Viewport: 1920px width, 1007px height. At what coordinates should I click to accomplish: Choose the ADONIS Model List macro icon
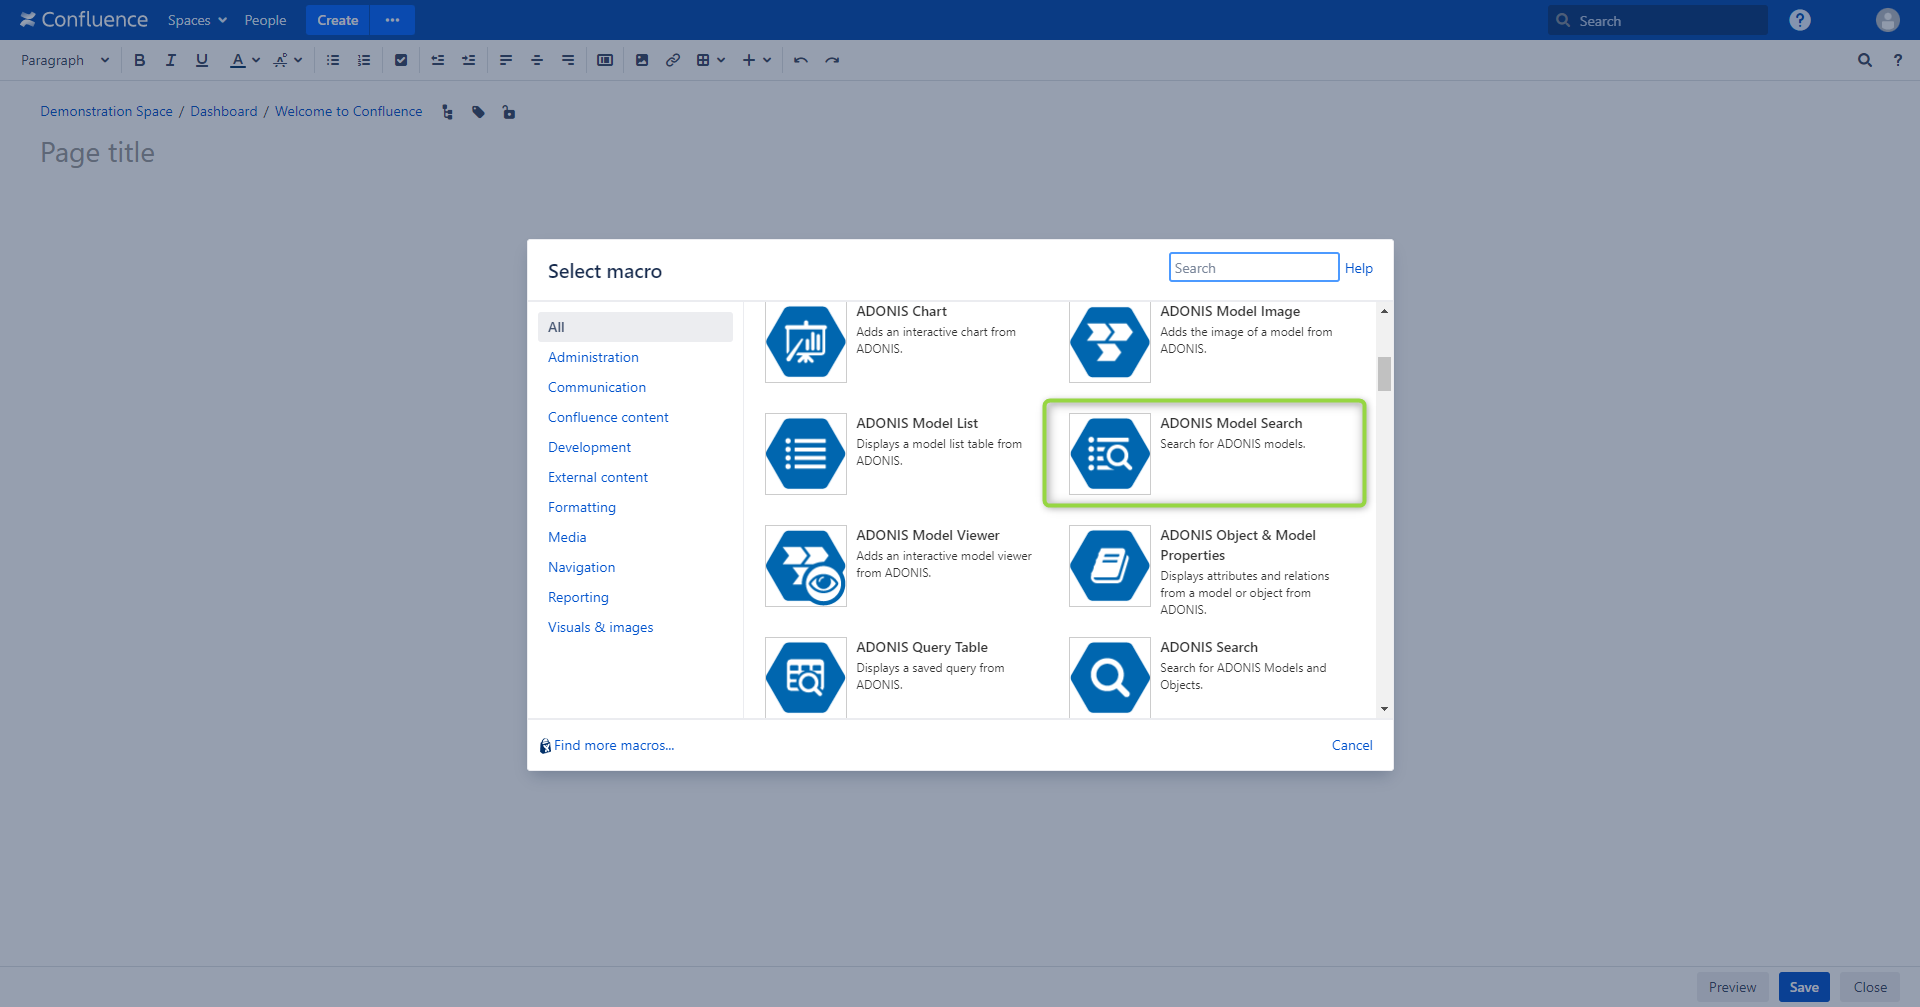tap(806, 454)
